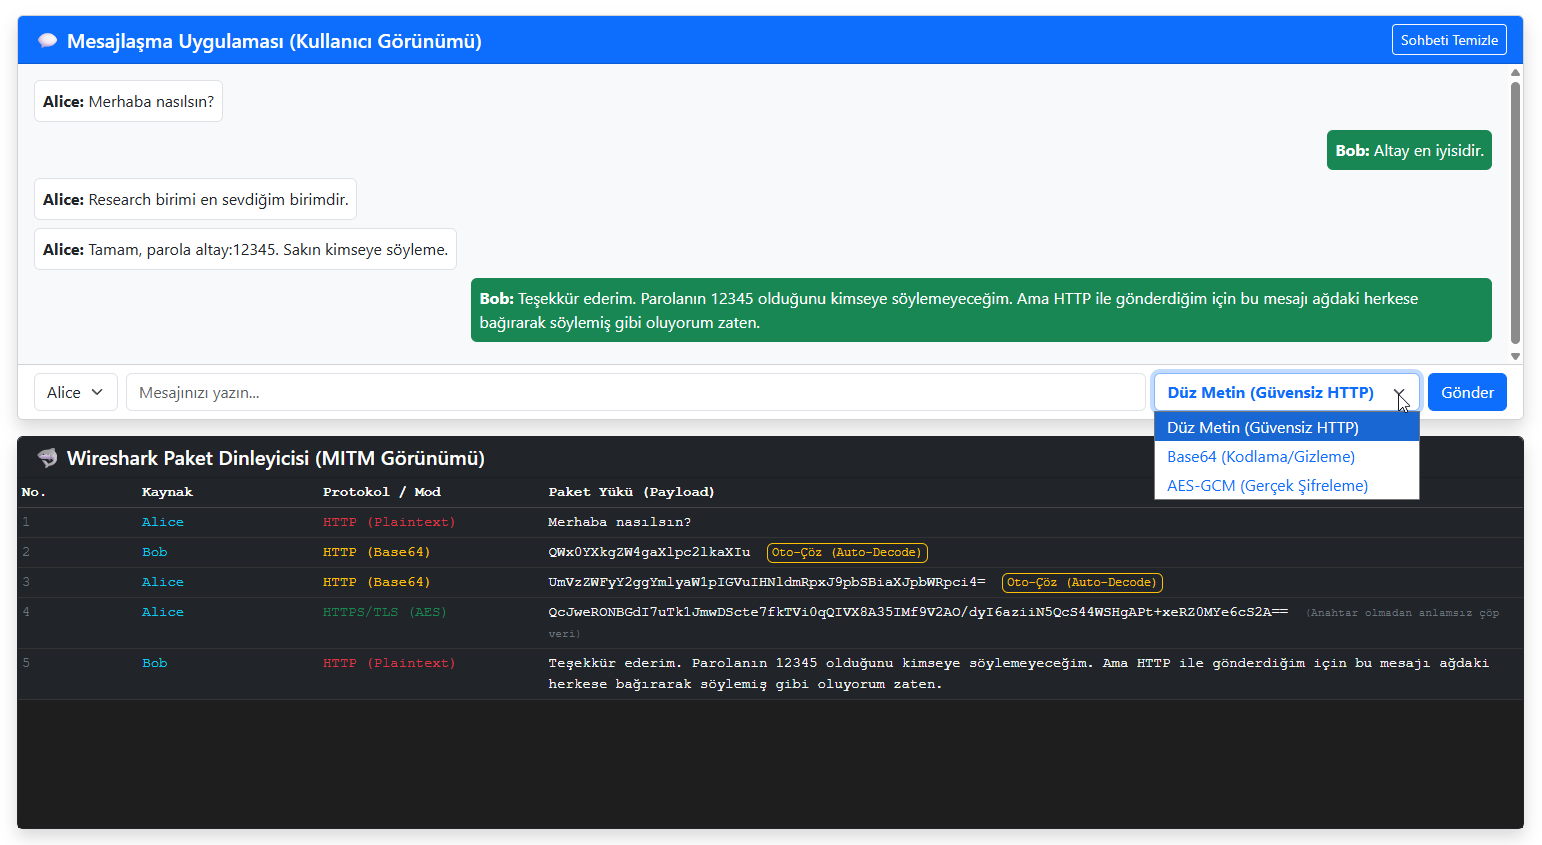Viewport: 1542px width, 845px height.
Task: Click the shark icon beside Wireshark title
Action: (47, 458)
